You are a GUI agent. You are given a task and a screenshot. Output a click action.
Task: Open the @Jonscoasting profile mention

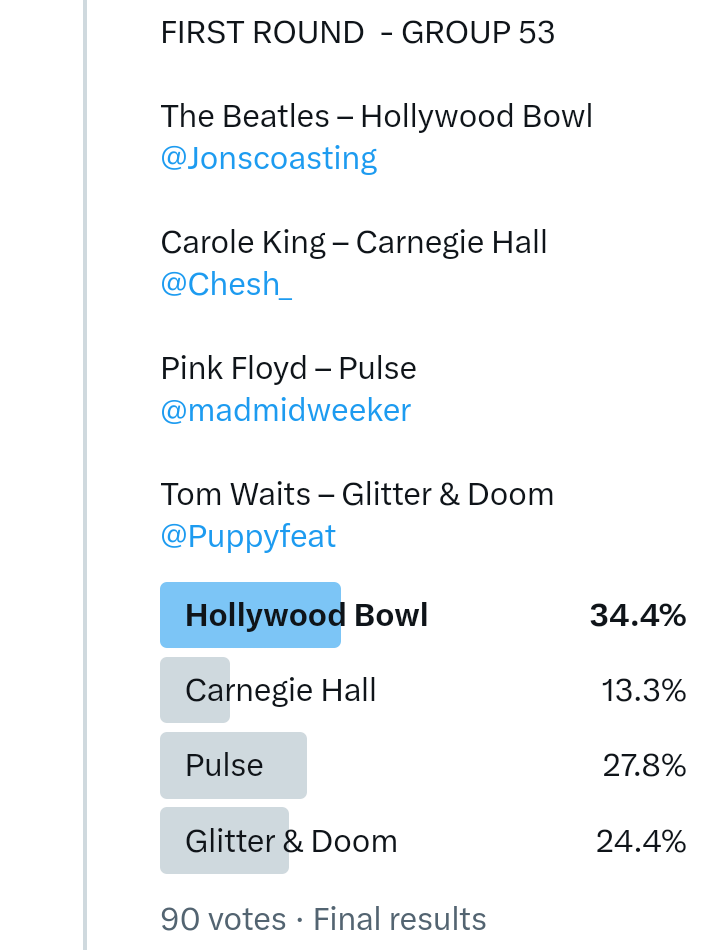[269, 158]
